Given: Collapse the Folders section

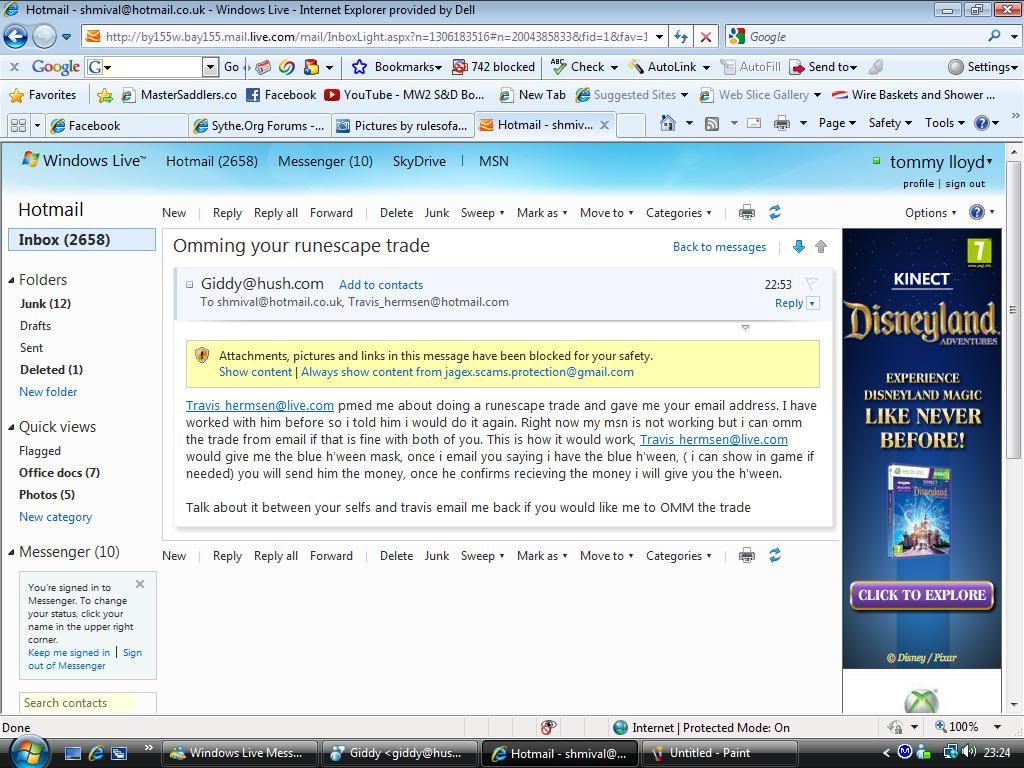Looking at the screenshot, I should point(11,280).
